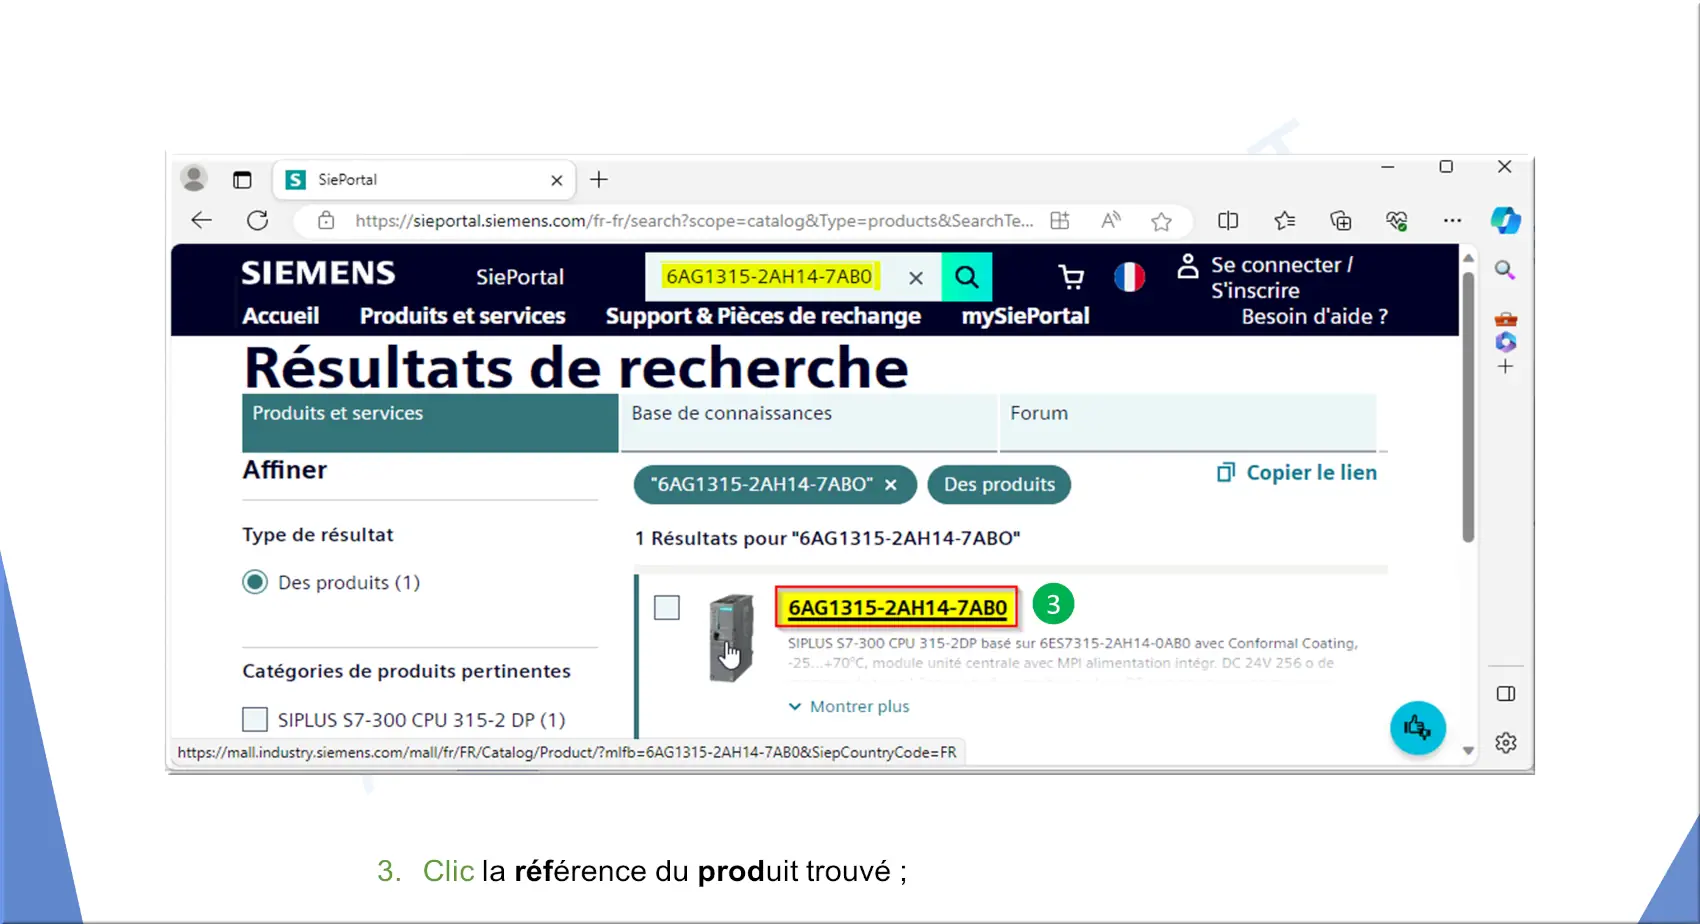Clear the search field with X
The width and height of the screenshot is (1700, 924).
click(x=916, y=278)
